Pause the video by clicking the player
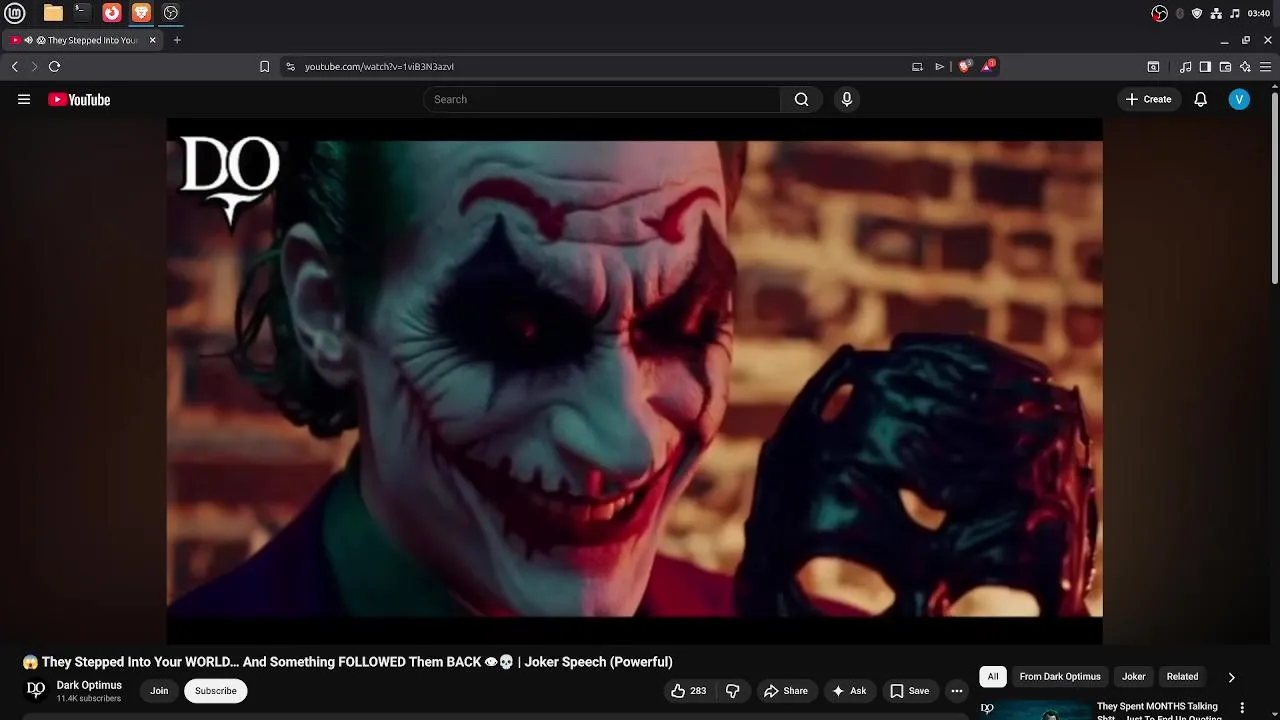1280x720 pixels. point(634,380)
